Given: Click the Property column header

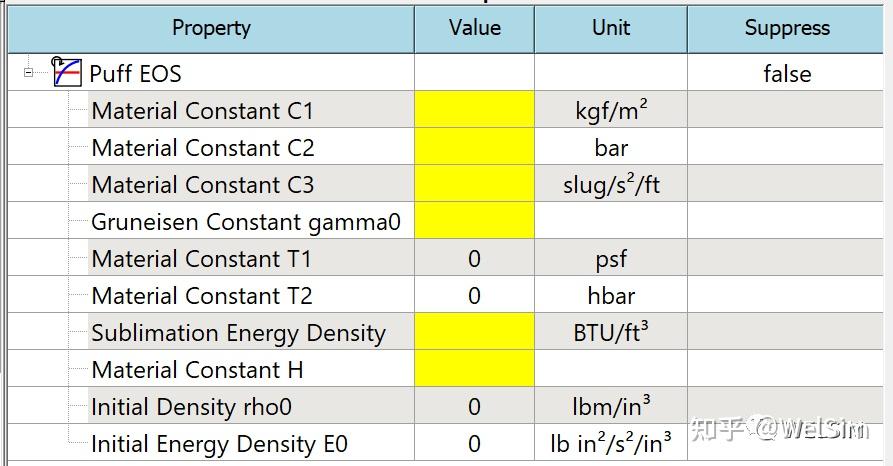Looking at the screenshot, I should [211, 28].
